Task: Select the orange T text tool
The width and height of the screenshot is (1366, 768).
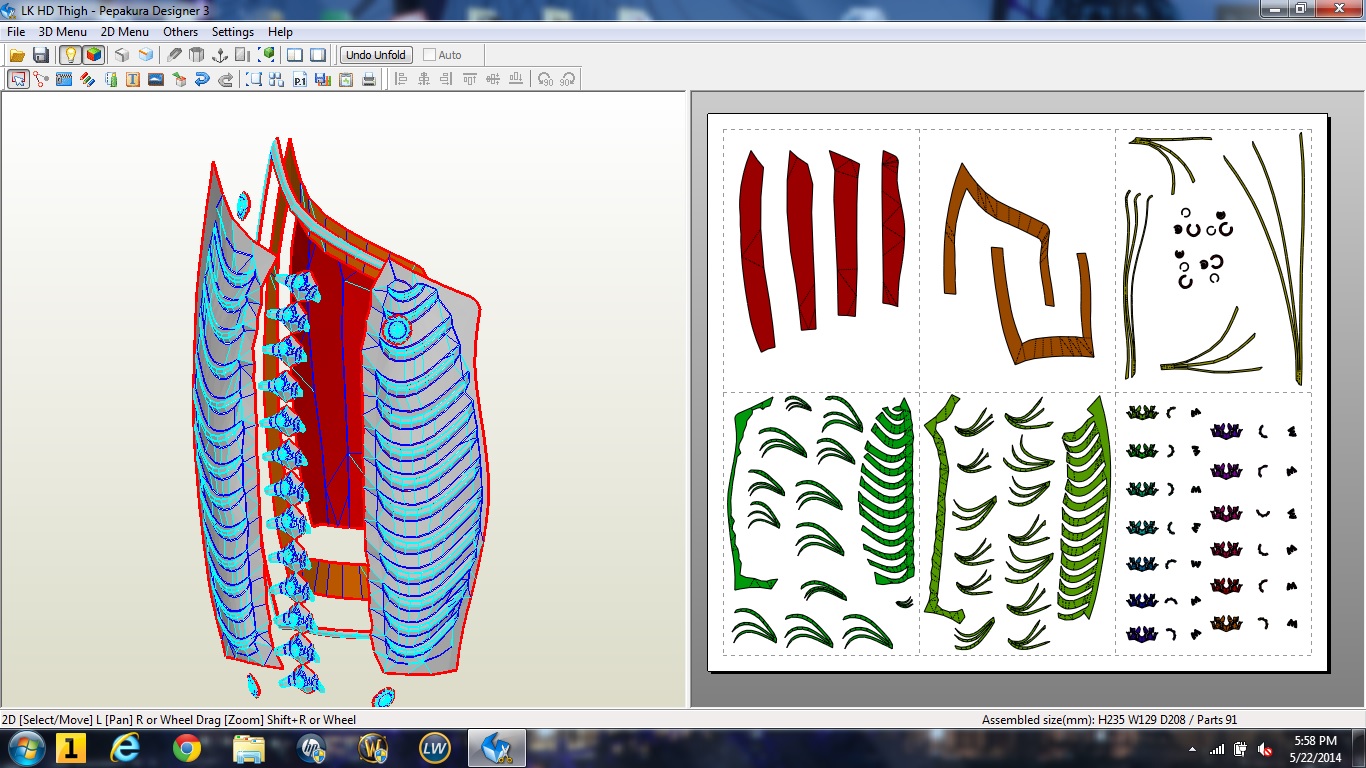Action: pos(133,79)
